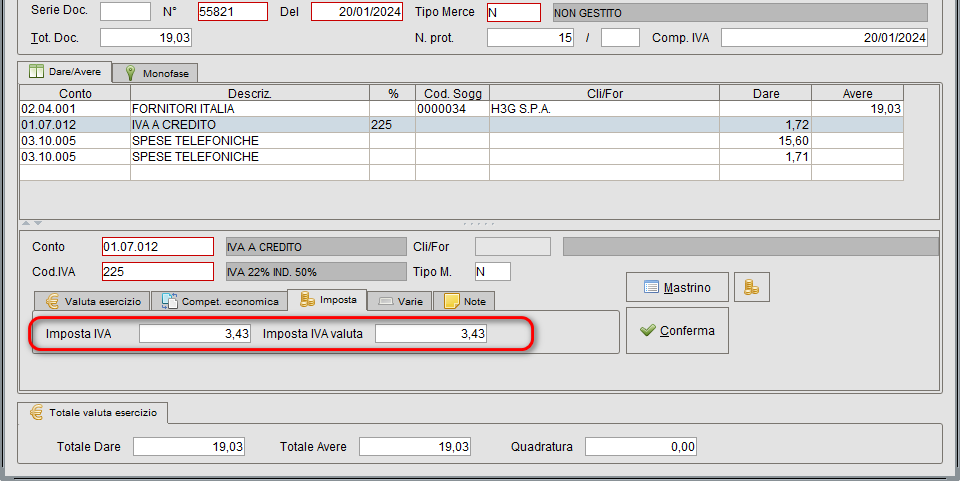This screenshot has height=481, width=960.
Task: Select the Totale valuta esercizio tab
Action: coord(93,412)
